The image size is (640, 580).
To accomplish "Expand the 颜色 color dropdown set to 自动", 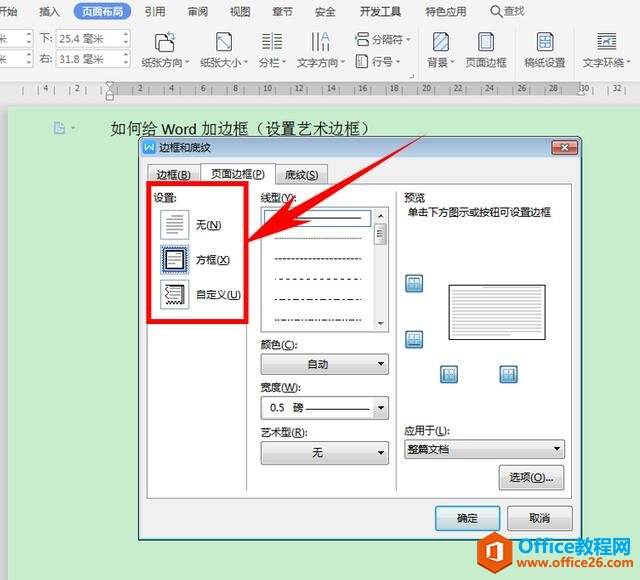I will point(324,364).
